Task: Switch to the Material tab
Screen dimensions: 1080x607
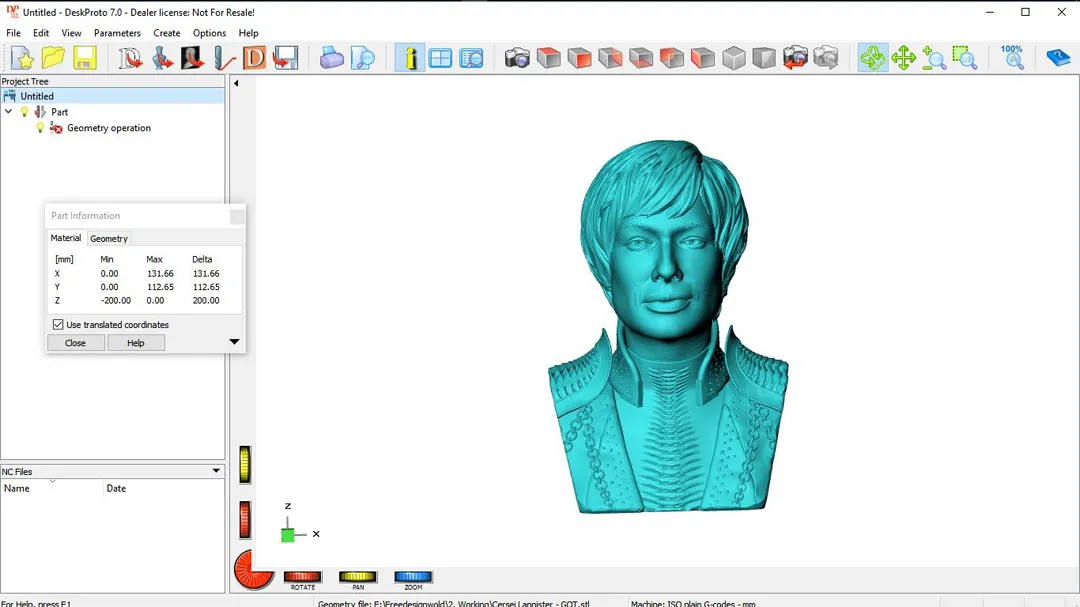Action: pos(65,238)
